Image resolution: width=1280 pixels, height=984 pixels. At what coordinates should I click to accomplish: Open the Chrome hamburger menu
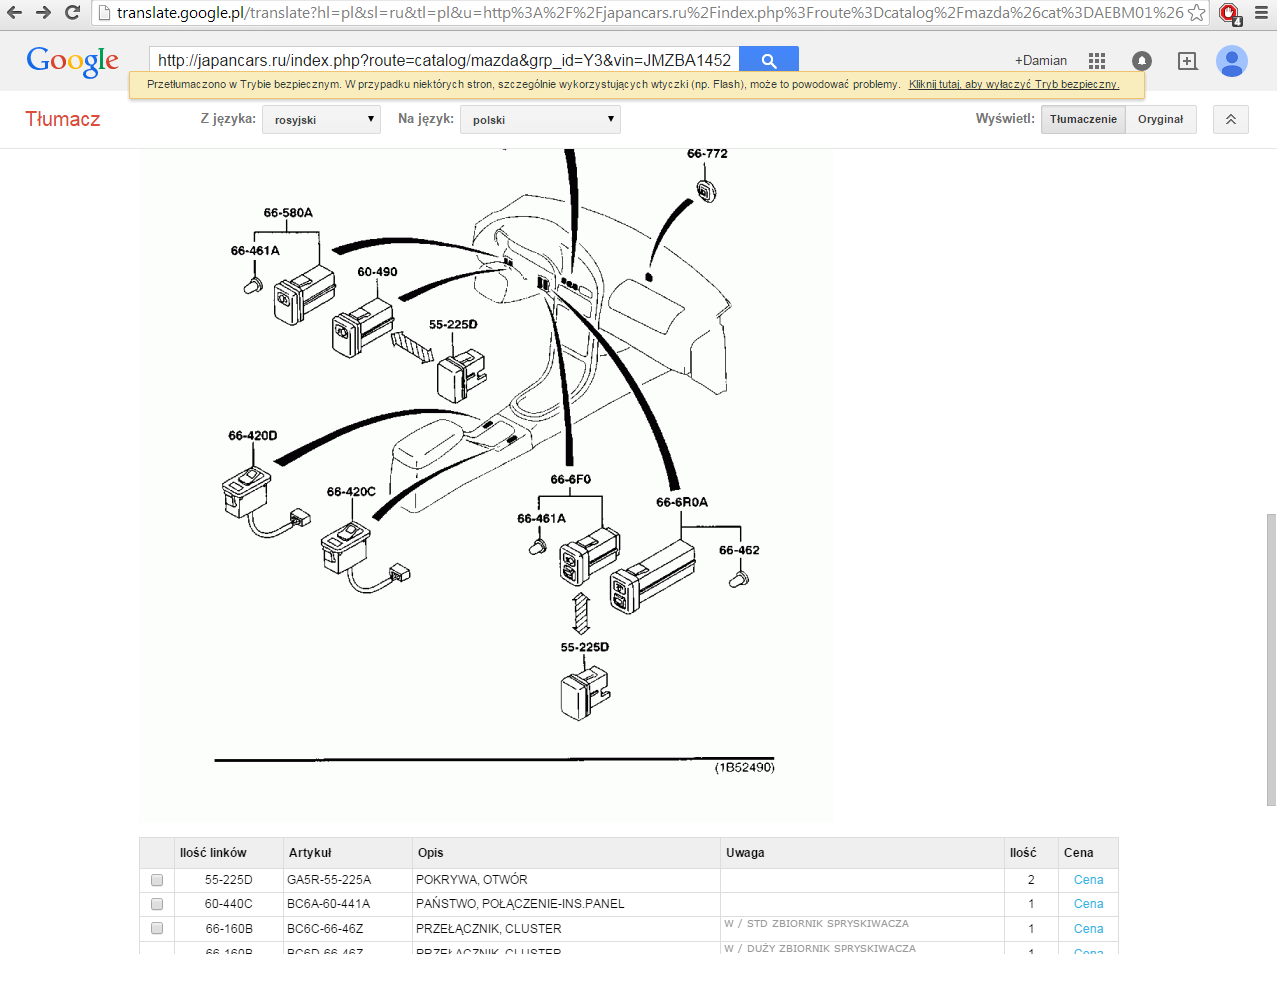click(1261, 13)
